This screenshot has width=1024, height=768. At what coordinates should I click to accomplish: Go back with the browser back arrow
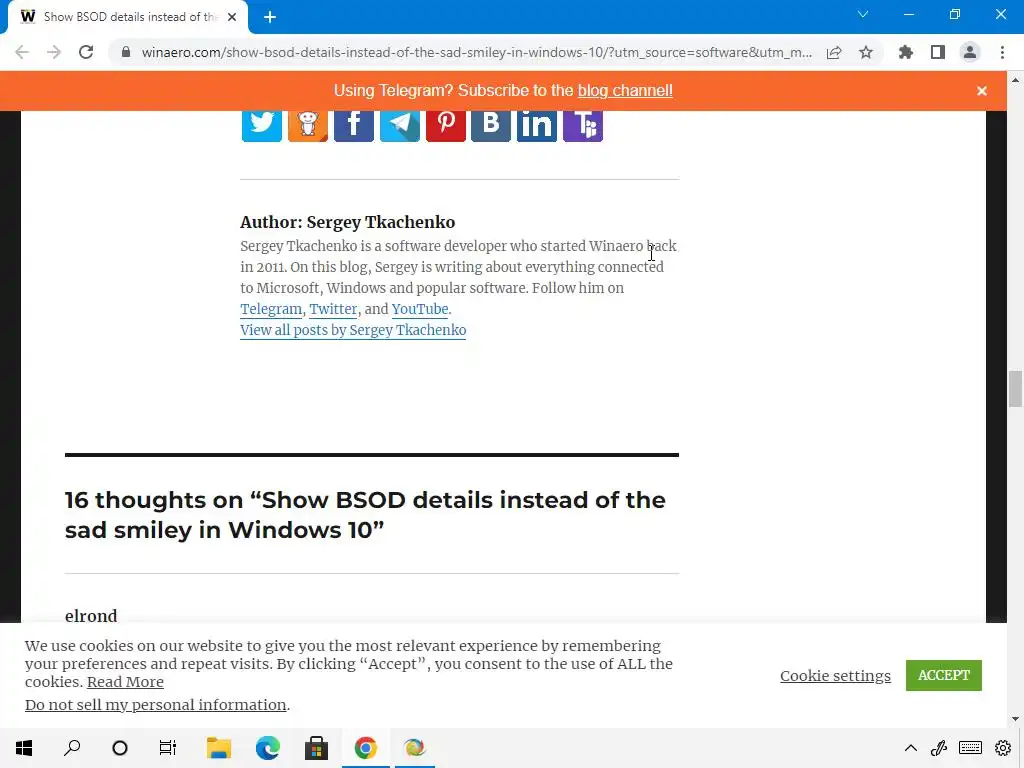22,52
